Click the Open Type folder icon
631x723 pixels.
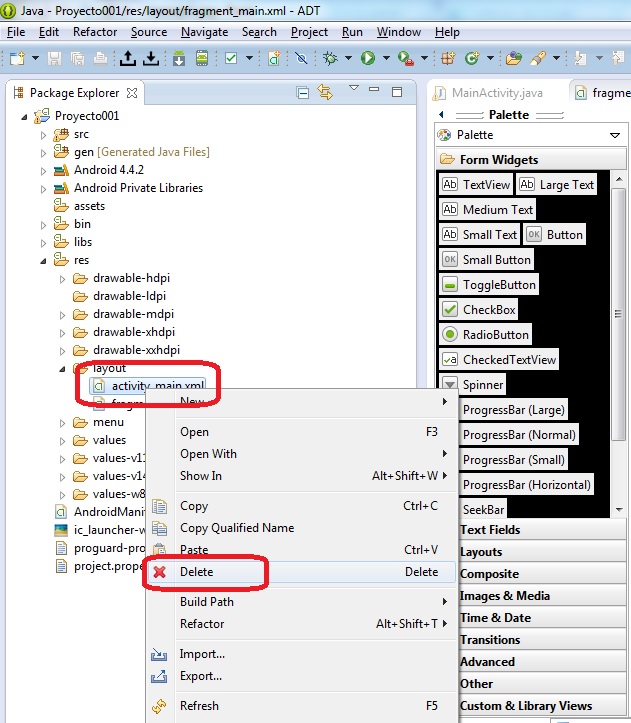click(513, 58)
